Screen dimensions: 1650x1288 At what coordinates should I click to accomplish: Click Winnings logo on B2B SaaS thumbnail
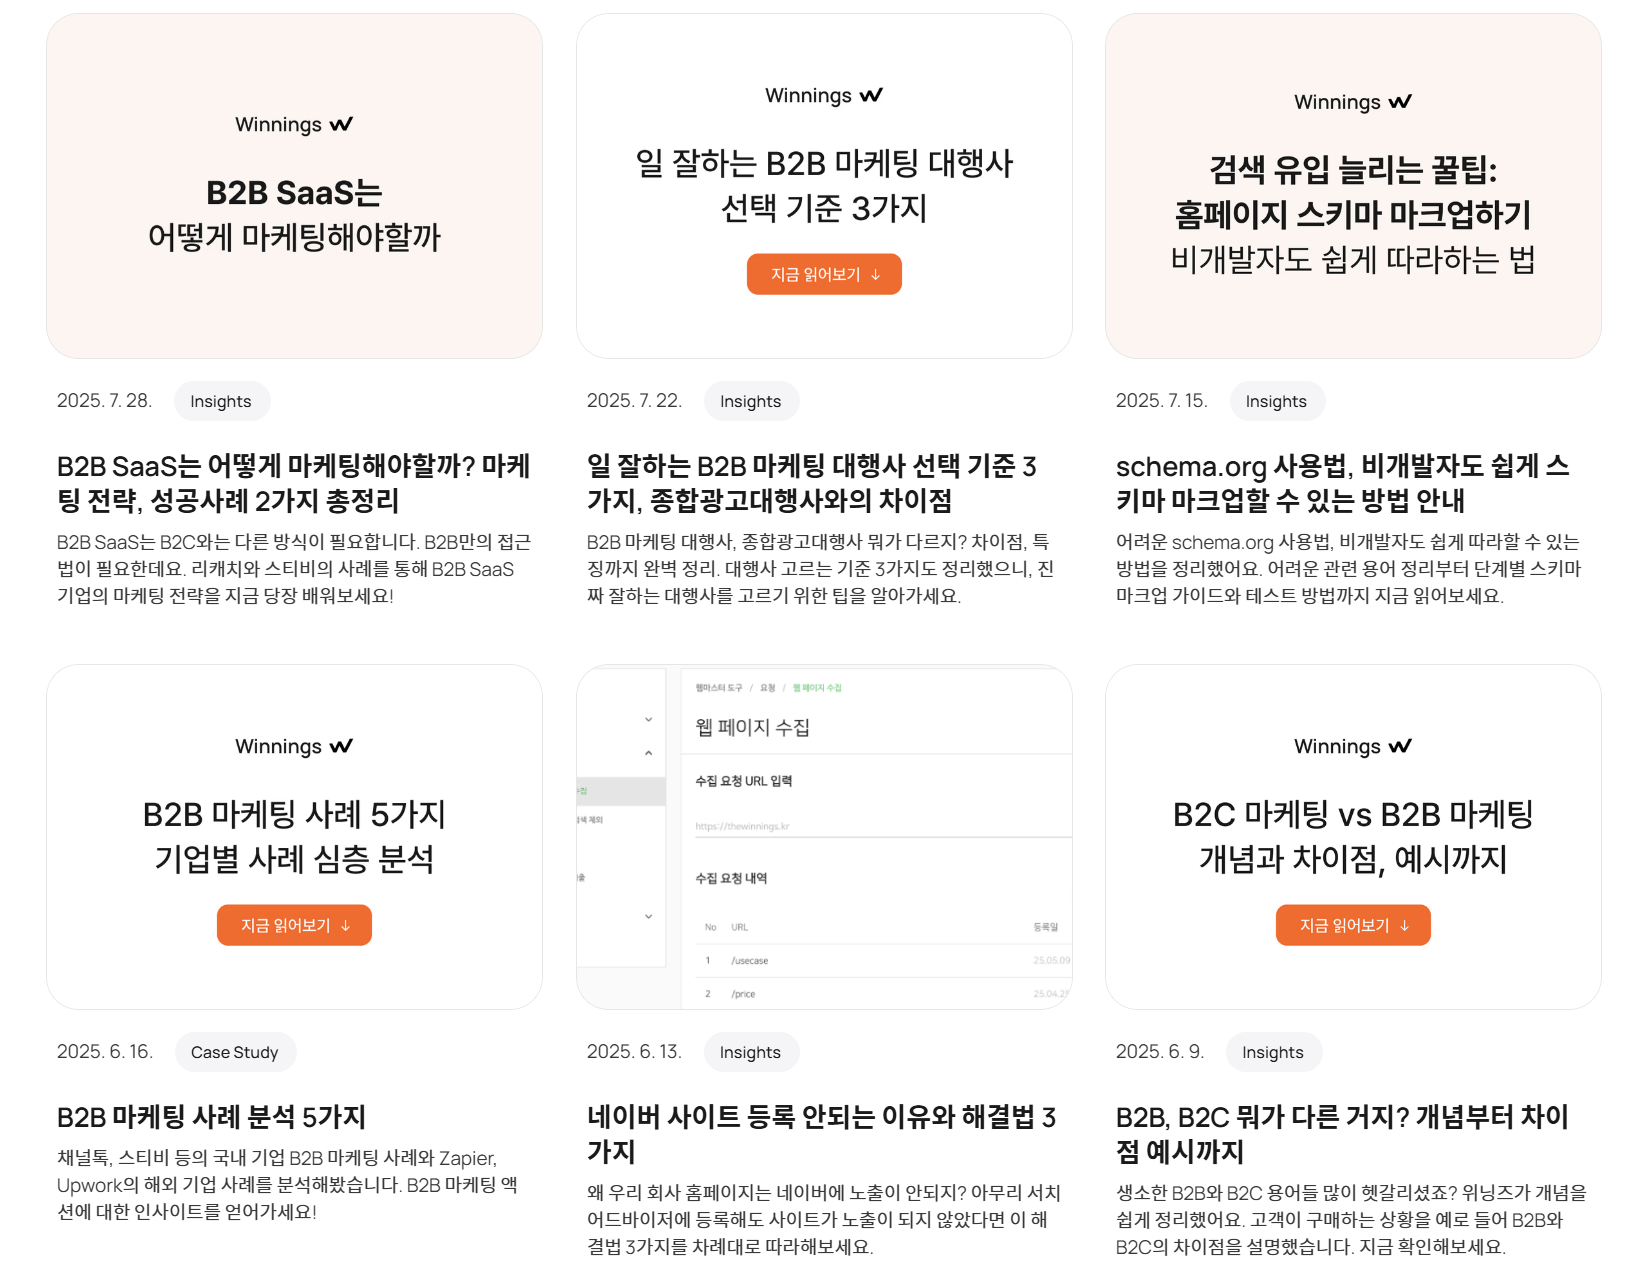click(294, 125)
